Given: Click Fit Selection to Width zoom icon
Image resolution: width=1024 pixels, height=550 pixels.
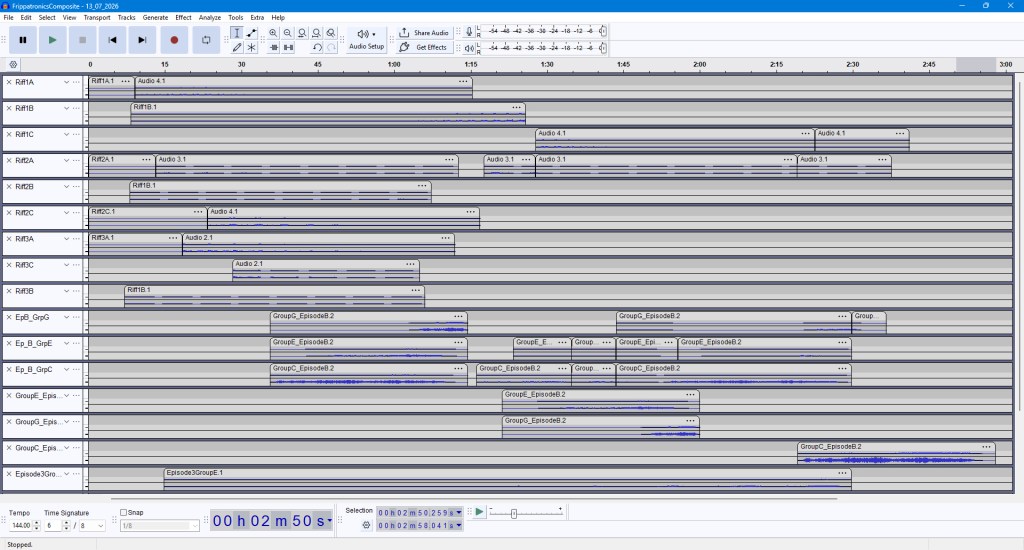Looking at the screenshot, I should pyautogui.click(x=302, y=33).
